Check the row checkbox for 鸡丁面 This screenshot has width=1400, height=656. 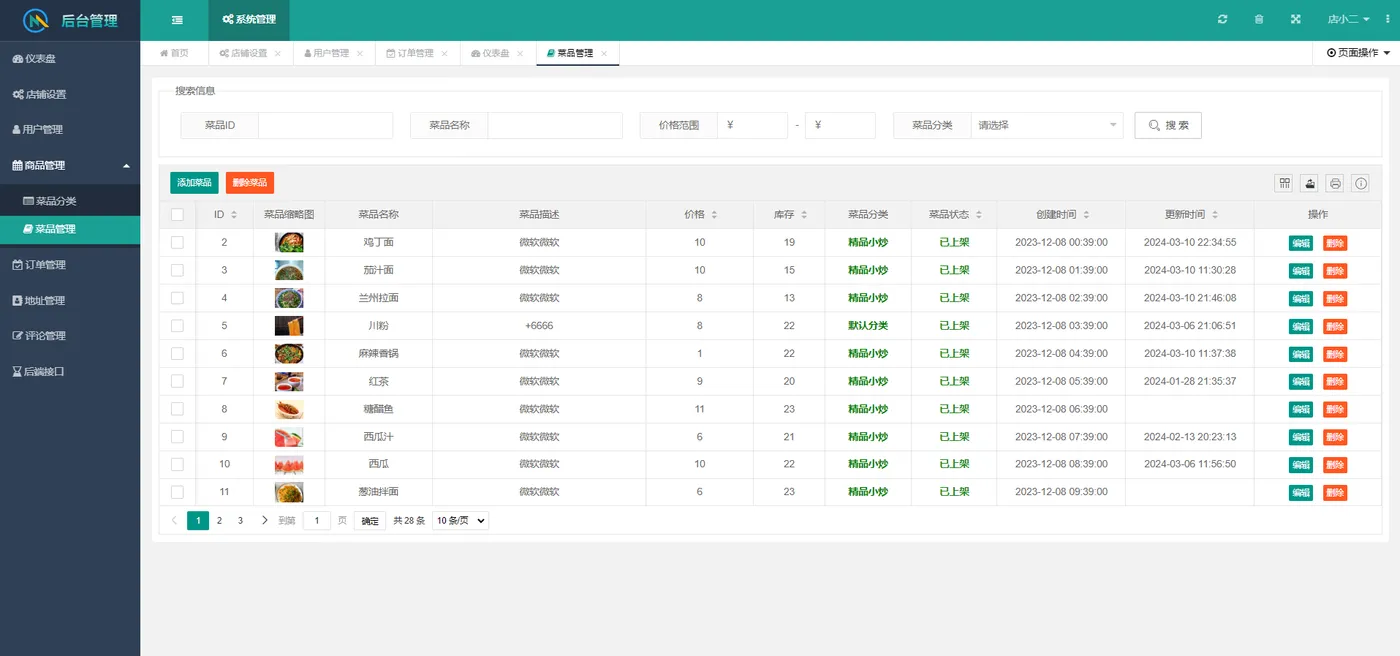click(177, 242)
